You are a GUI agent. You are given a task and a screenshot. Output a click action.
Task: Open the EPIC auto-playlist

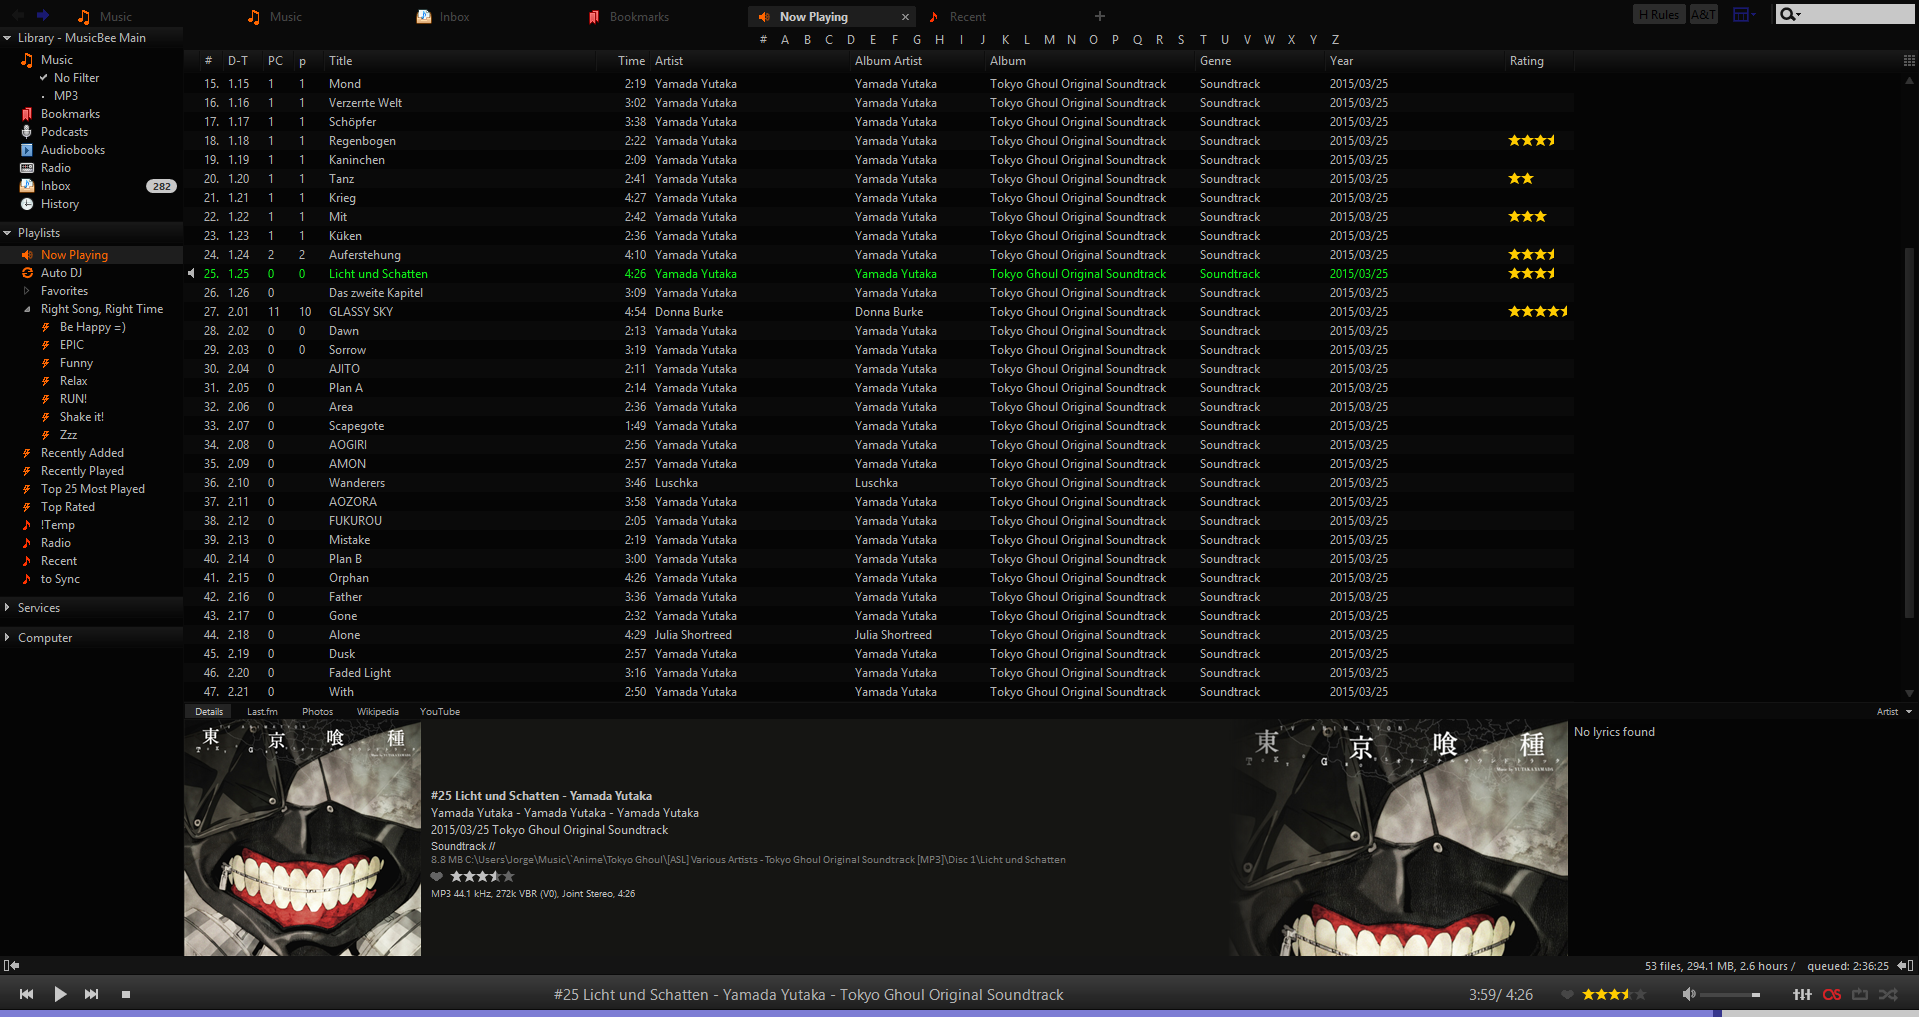tap(71, 345)
